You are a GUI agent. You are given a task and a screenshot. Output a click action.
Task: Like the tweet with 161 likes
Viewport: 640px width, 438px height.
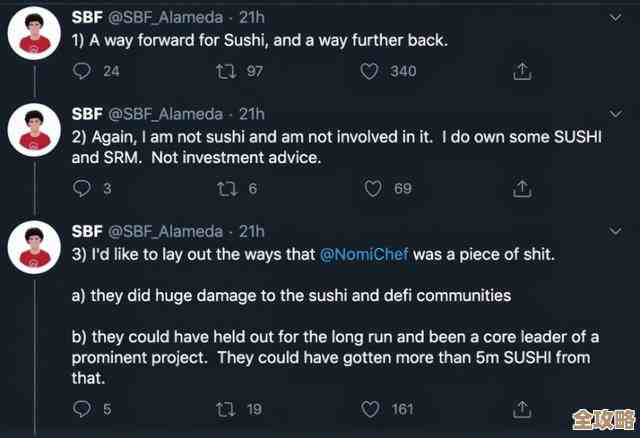(x=369, y=408)
